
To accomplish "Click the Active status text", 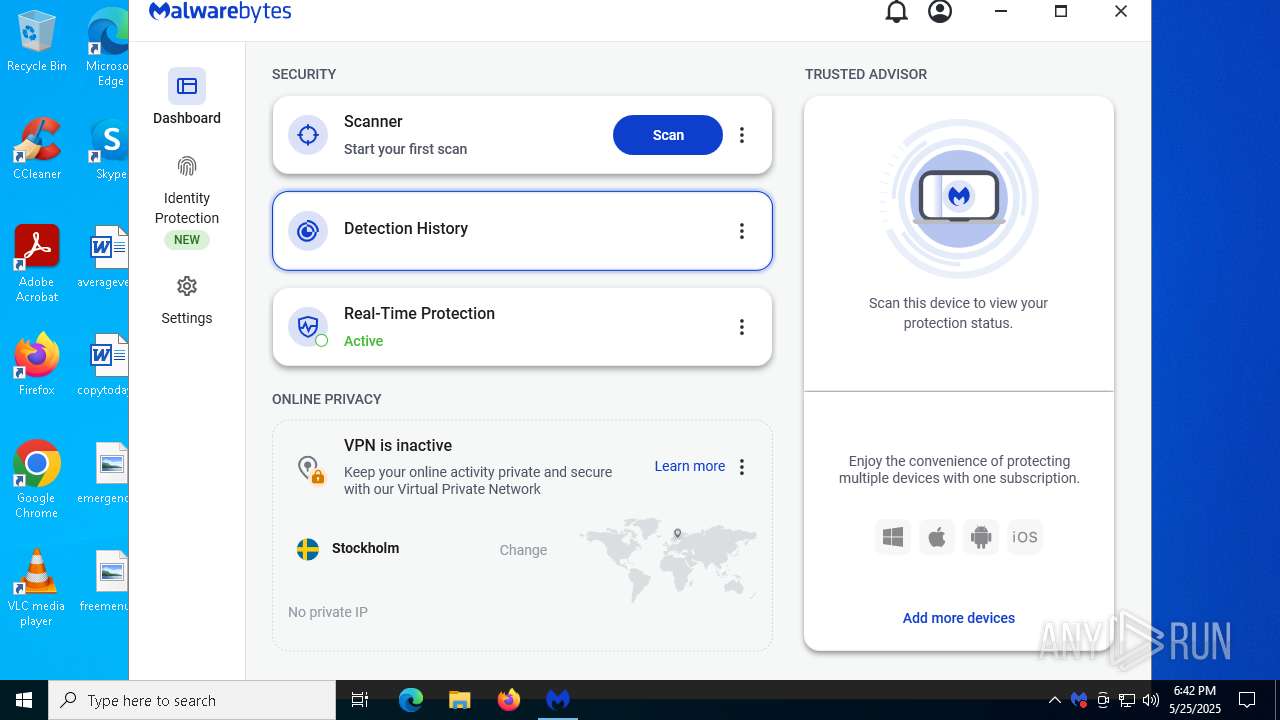I will [364, 341].
